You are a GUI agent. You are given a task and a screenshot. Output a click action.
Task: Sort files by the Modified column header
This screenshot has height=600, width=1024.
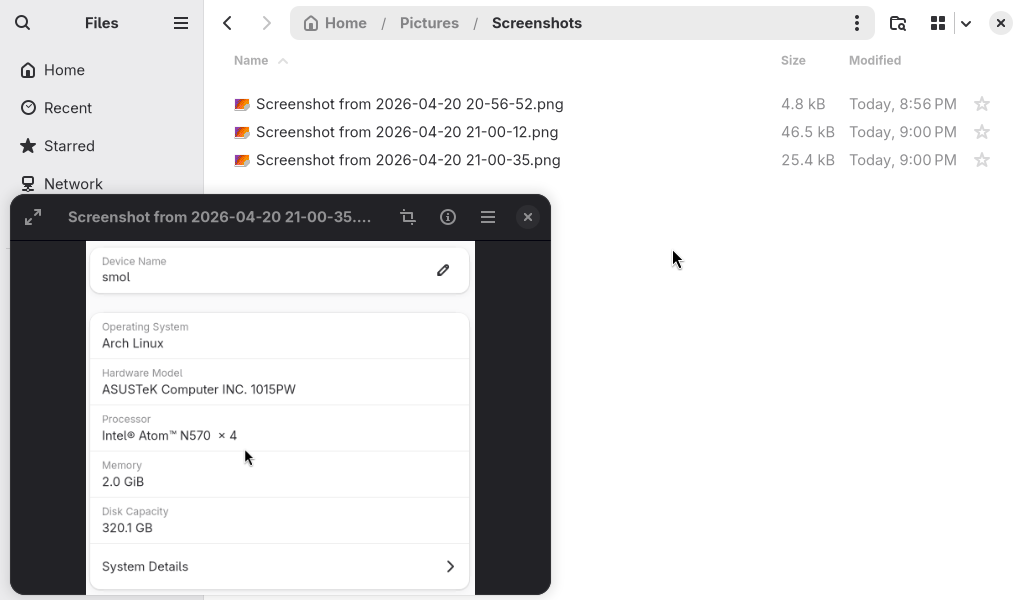click(875, 61)
